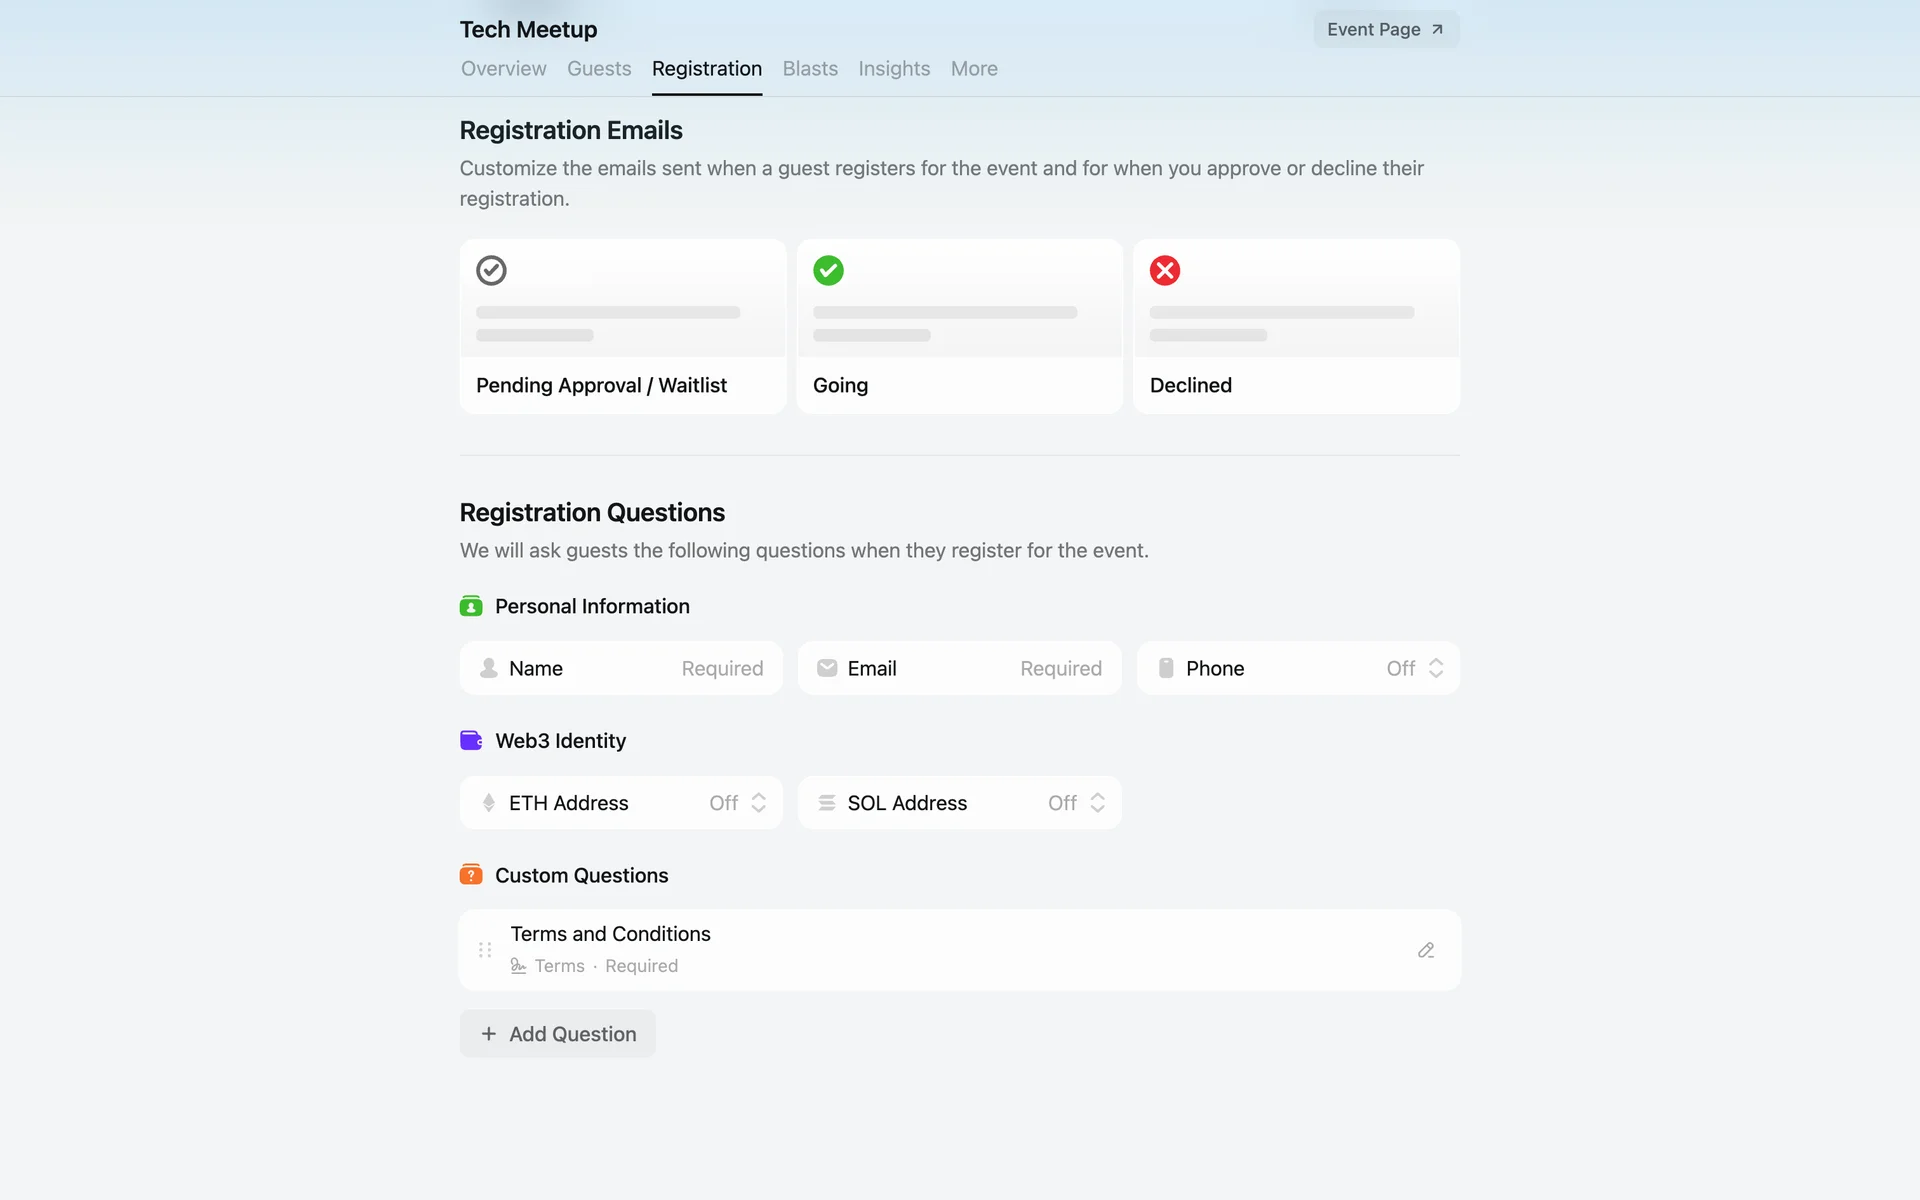Click the drag handle beside Terms and Conditions

(485, 950)
